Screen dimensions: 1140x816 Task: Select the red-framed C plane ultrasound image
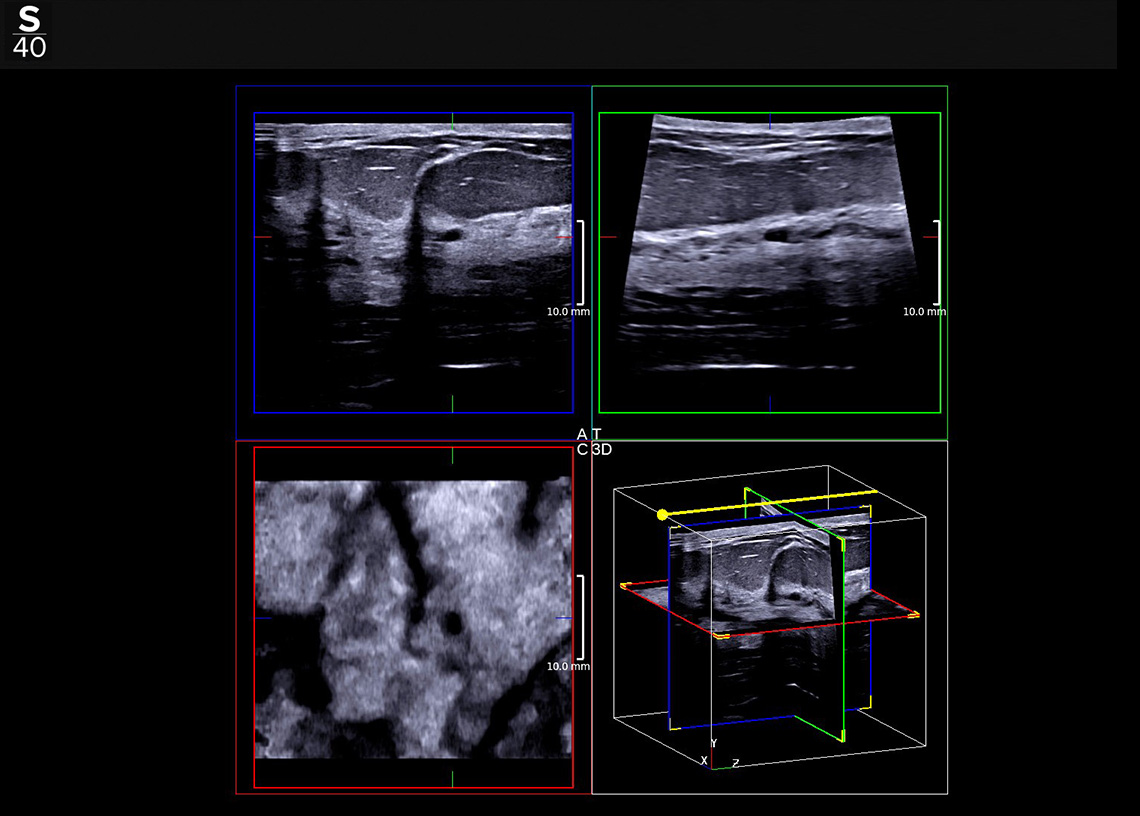click(414, 617)
